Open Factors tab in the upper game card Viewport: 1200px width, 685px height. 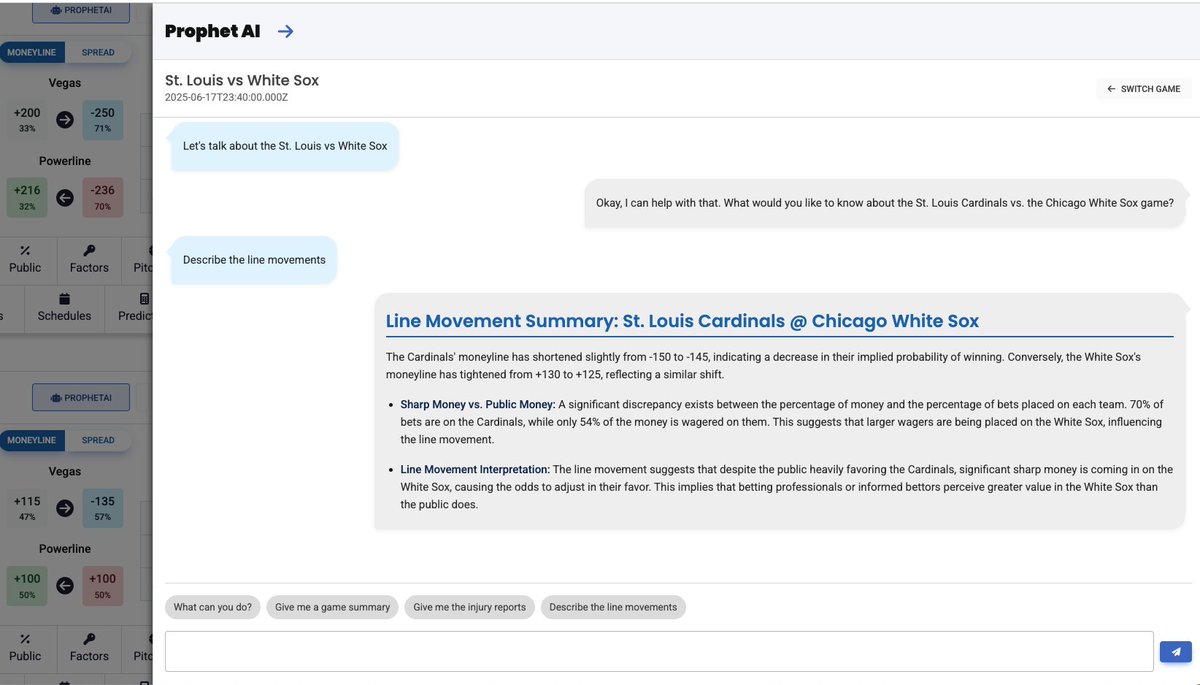89,259
